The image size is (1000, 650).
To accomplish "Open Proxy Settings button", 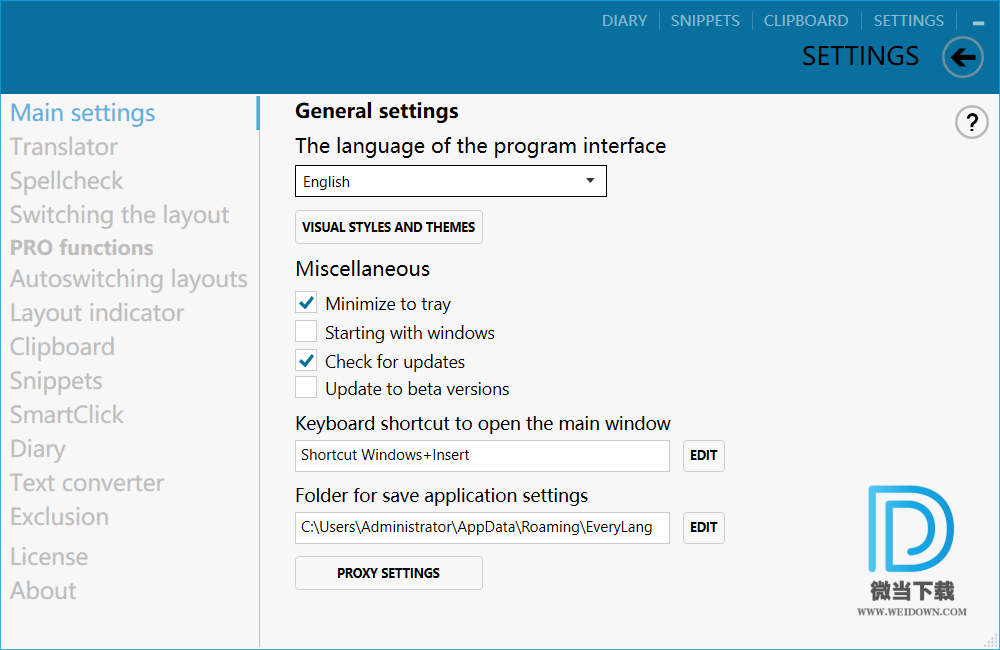I will pos(388,573).
